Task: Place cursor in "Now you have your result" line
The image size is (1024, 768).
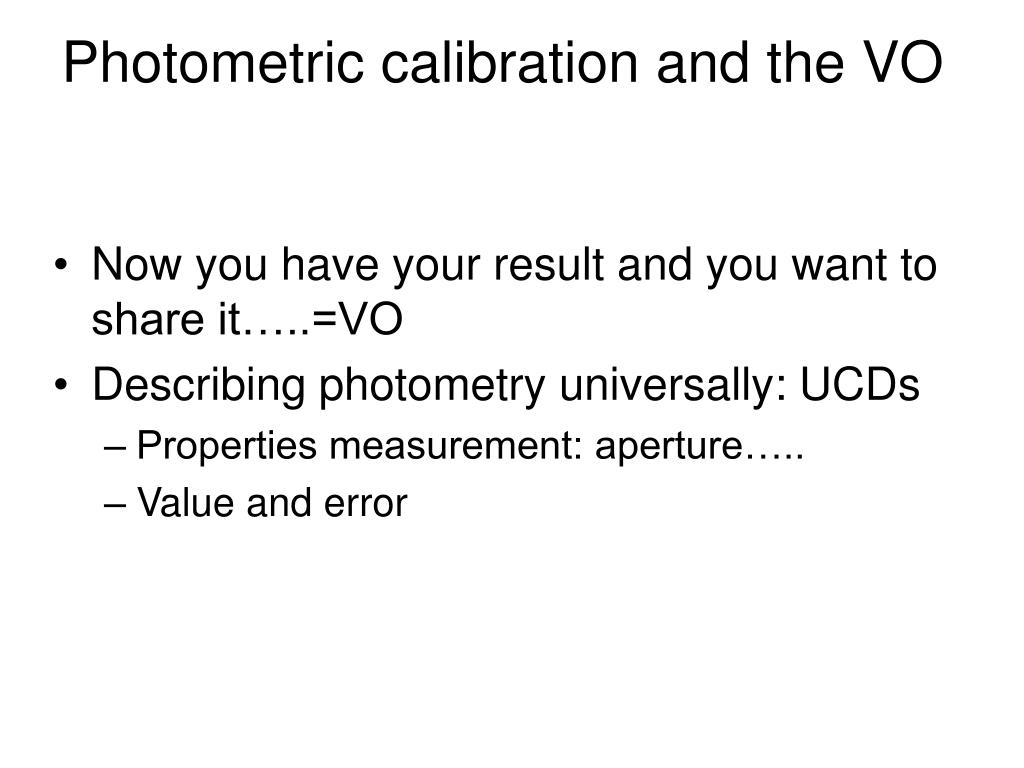Action: (515, 264)
